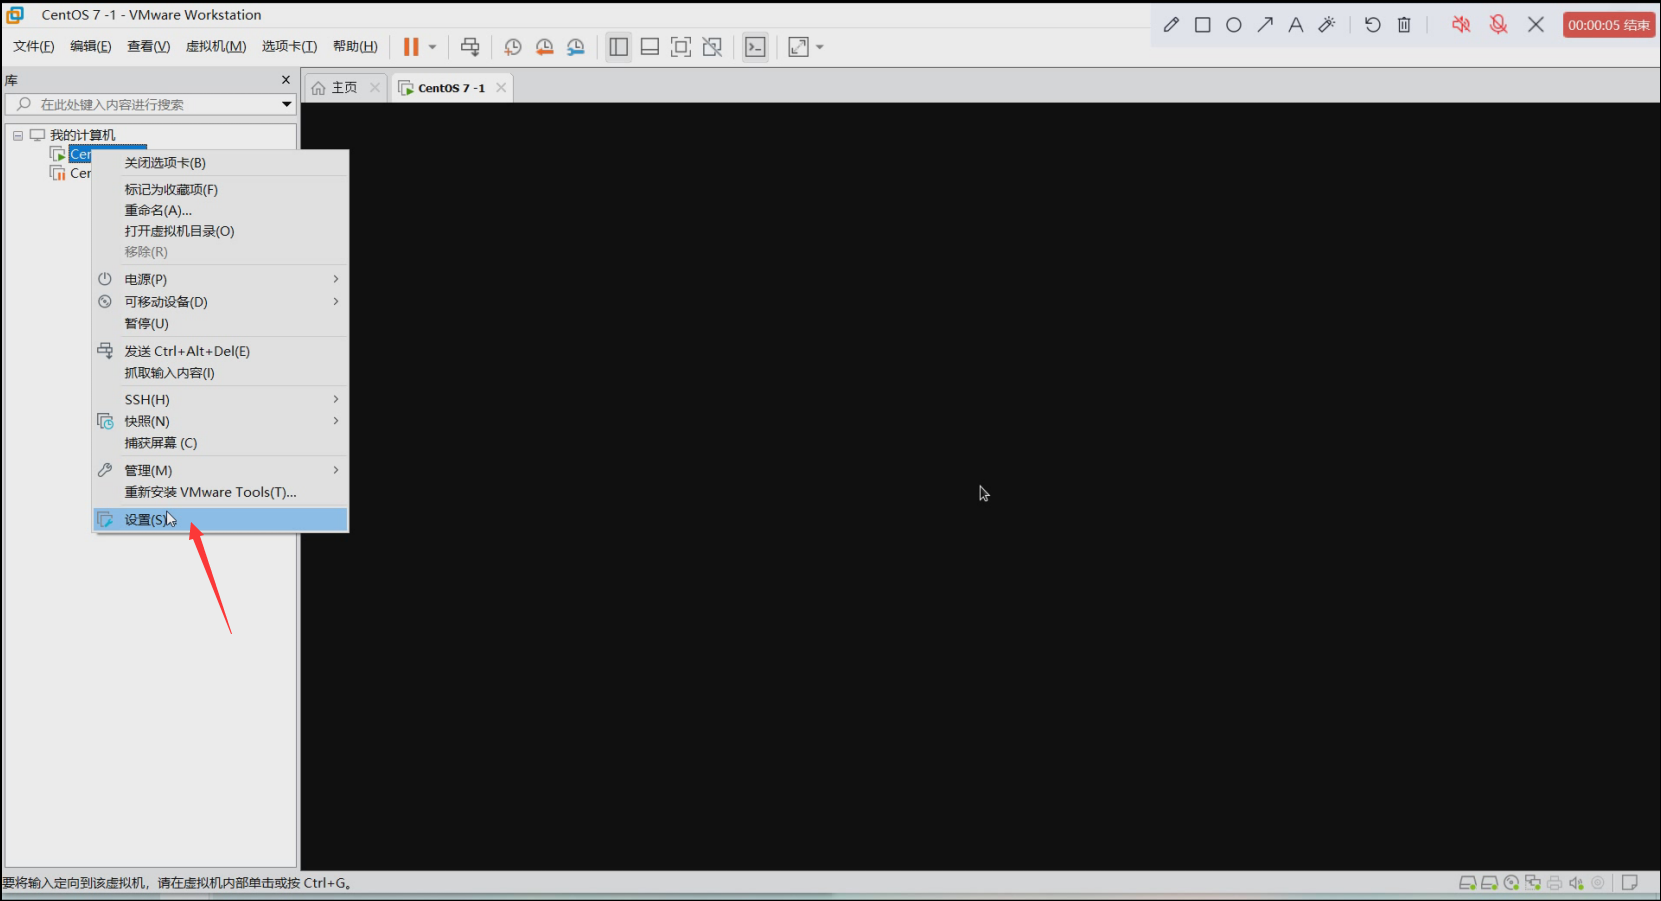This screenshot has width=1661, height=901.
Task: Select the arrow annotation tool
Action: click(x=1265, y=25)
